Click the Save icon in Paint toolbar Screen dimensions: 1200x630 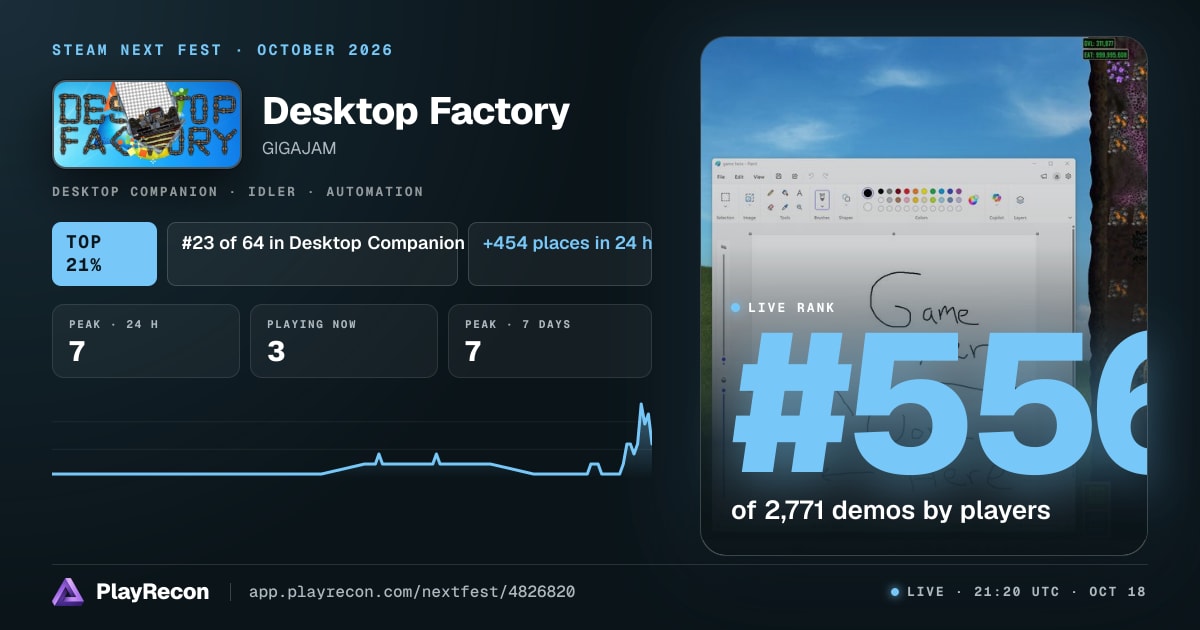tap(779, 176)
